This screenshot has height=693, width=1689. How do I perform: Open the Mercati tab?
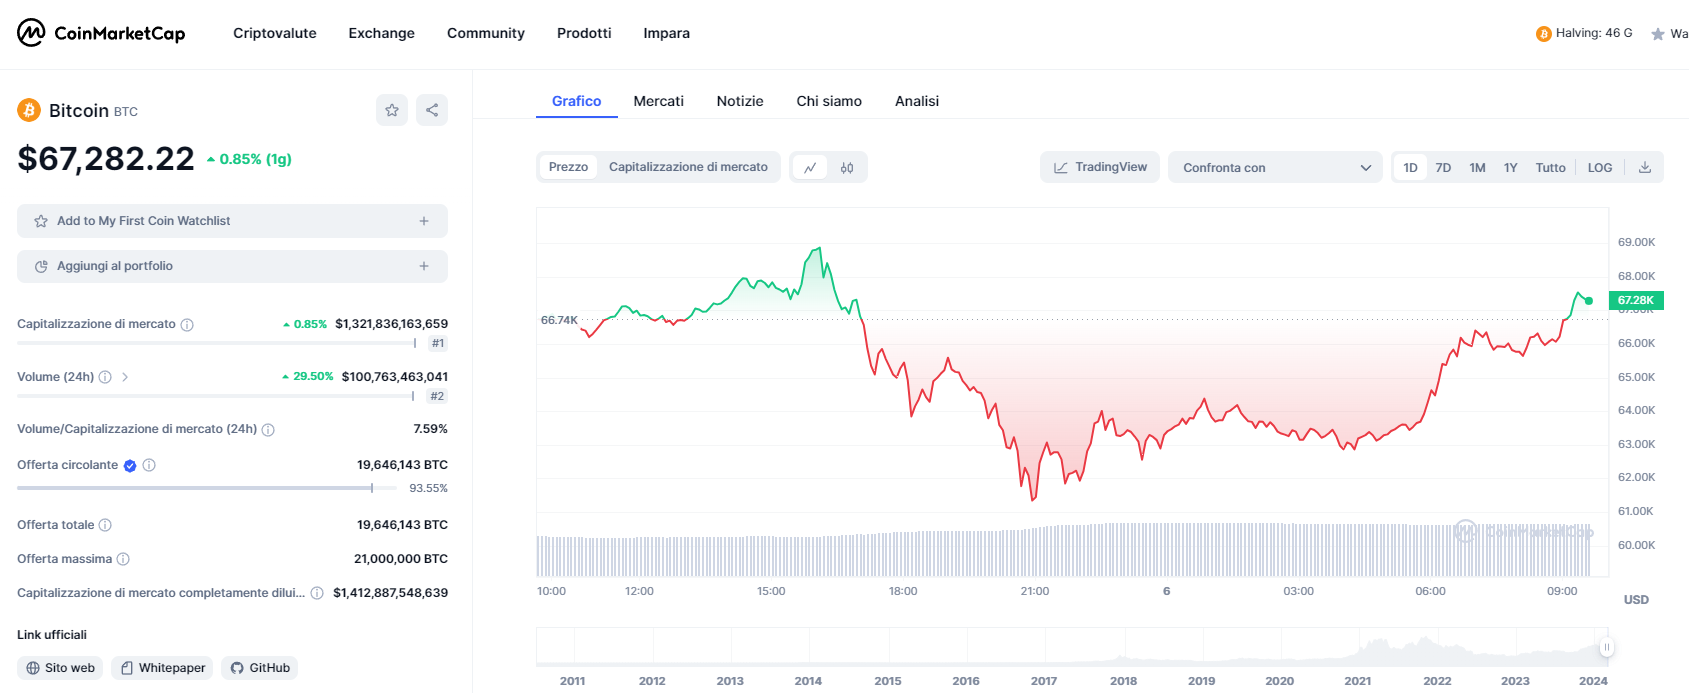point(659,101)
